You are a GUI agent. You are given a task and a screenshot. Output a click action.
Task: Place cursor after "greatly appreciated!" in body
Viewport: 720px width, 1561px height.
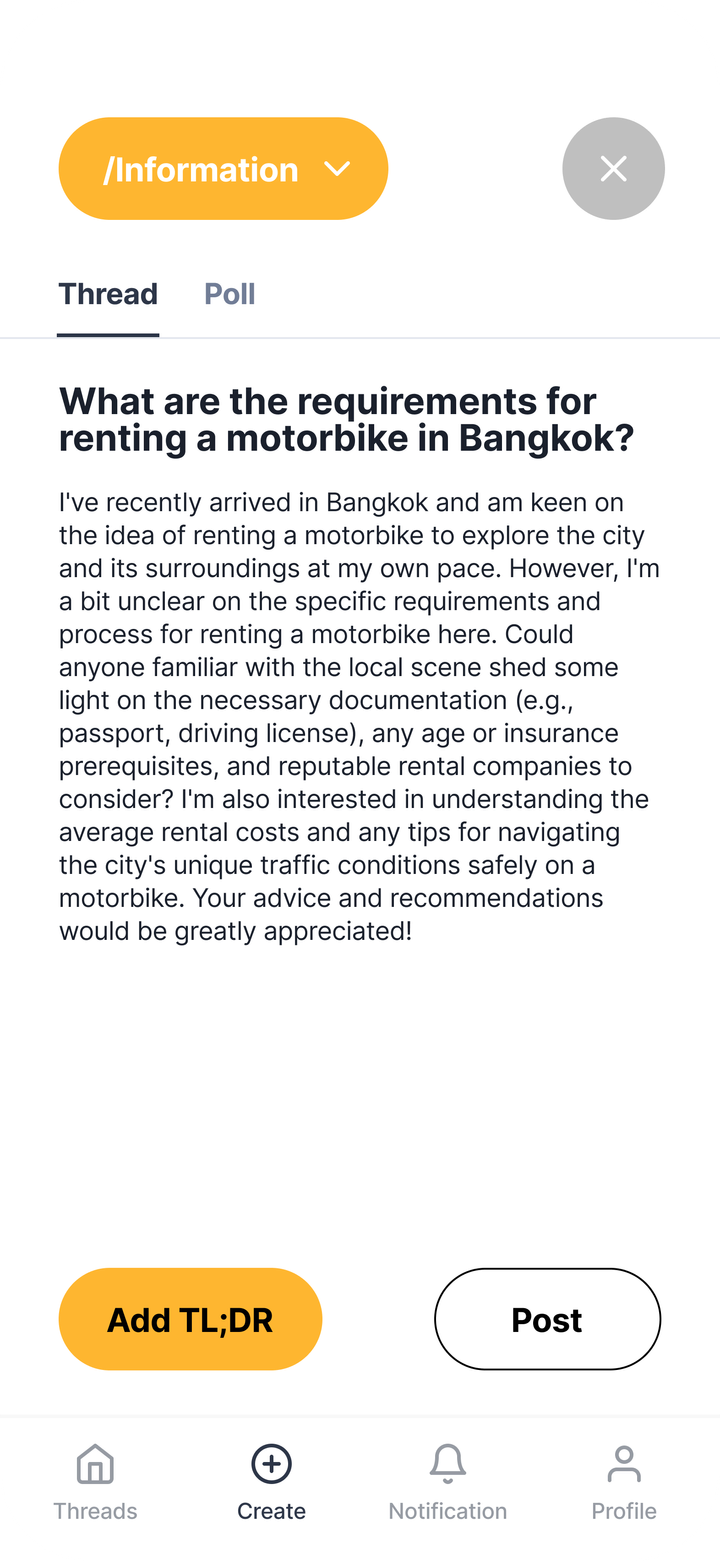coord(413,931)
